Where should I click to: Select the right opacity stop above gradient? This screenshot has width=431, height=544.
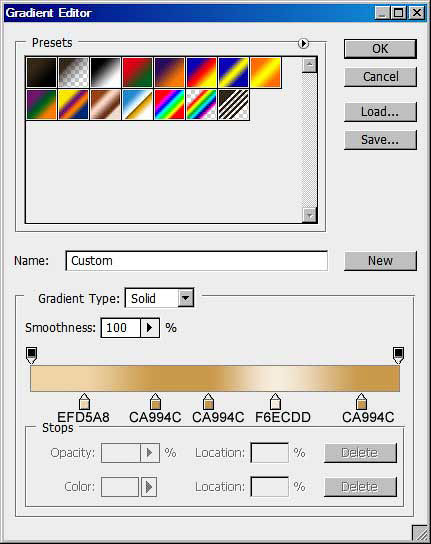(398, 355)
